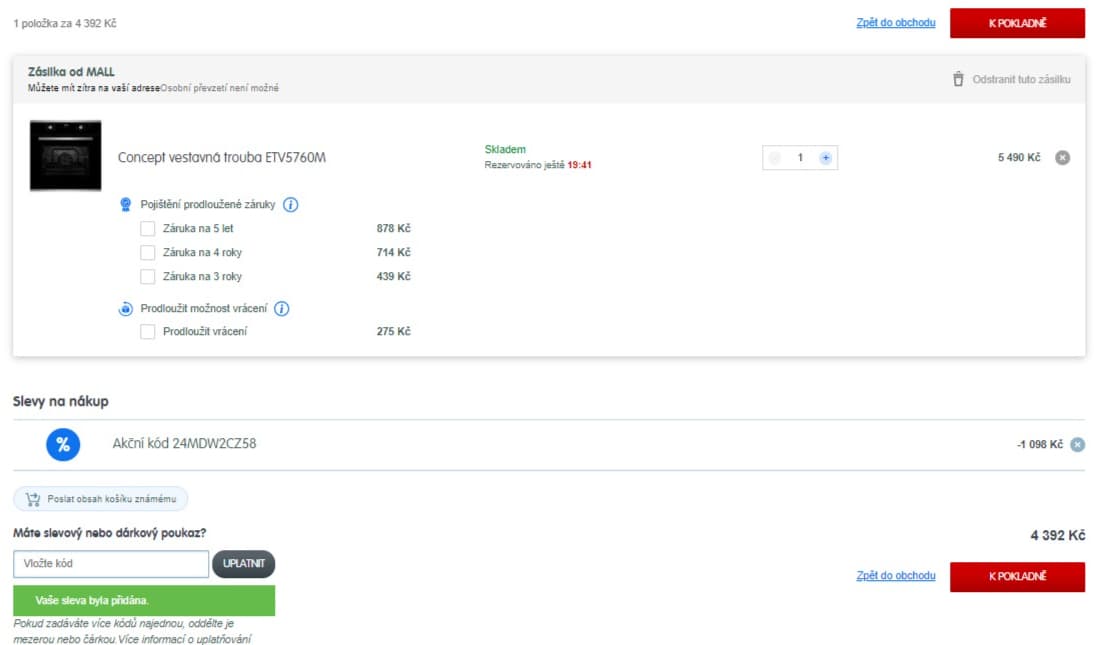Click the Vložte kód input field

click(111, 564)
